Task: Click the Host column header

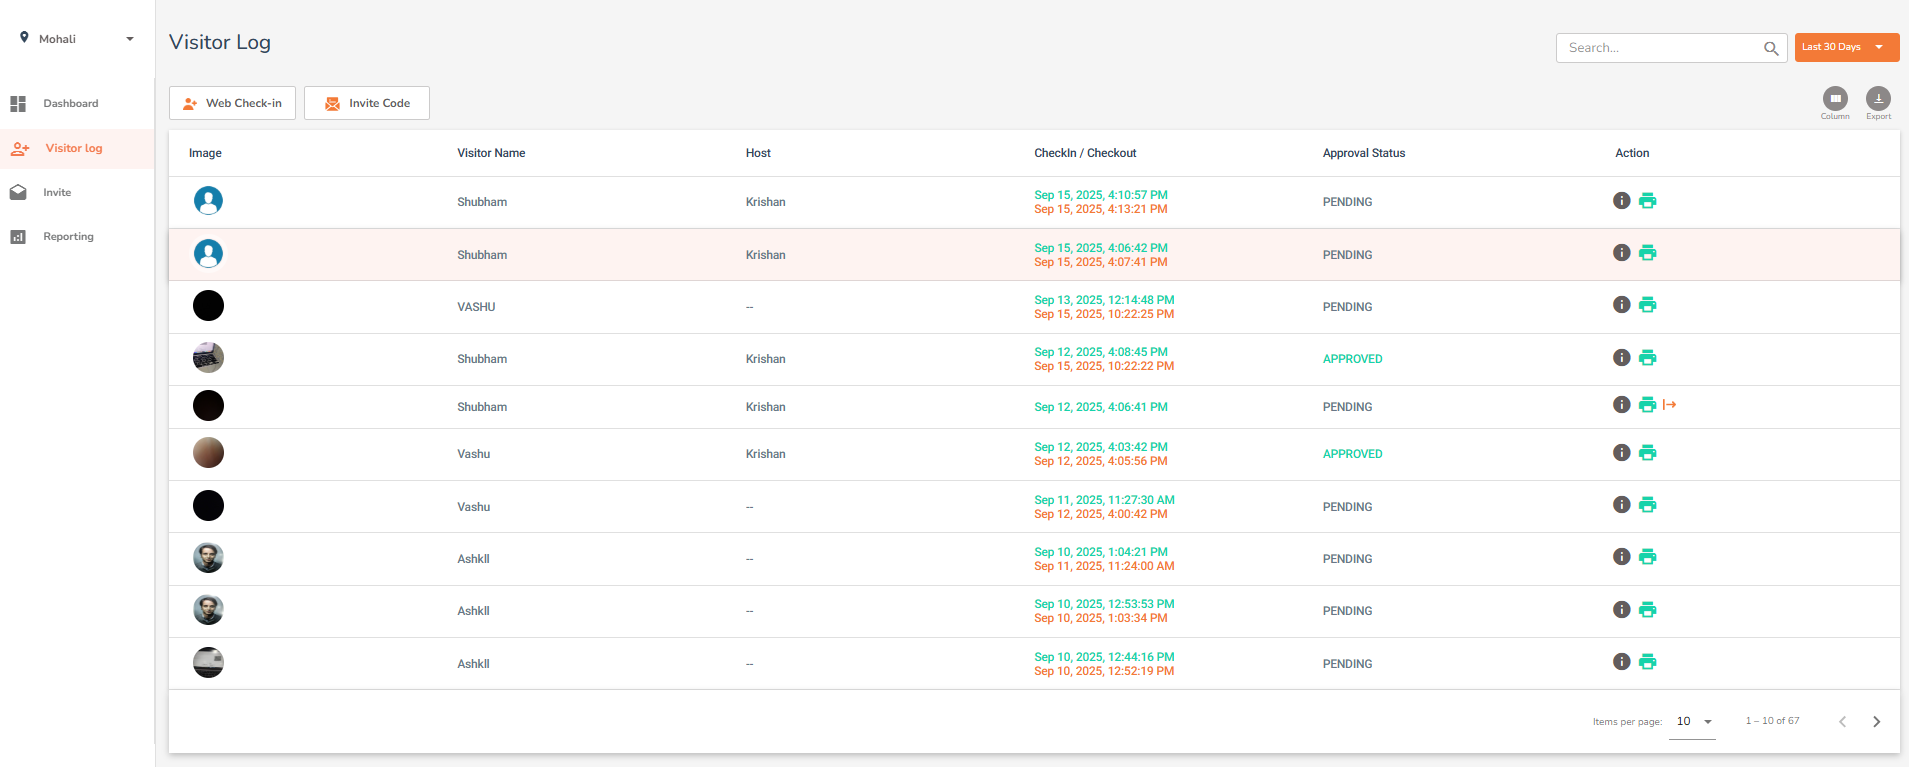Action: 758,153
